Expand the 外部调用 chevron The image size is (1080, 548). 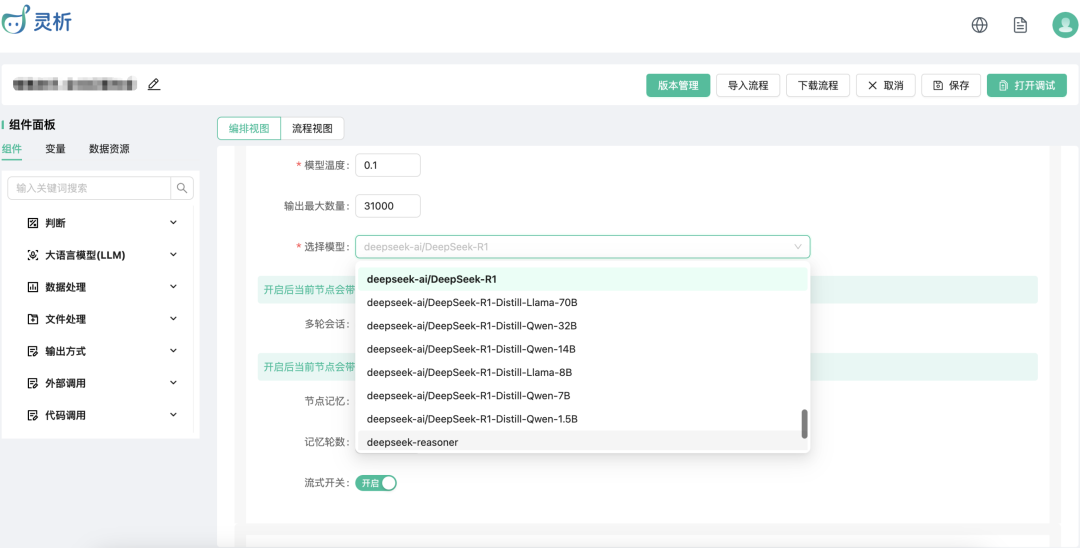[x=174, y=383]
